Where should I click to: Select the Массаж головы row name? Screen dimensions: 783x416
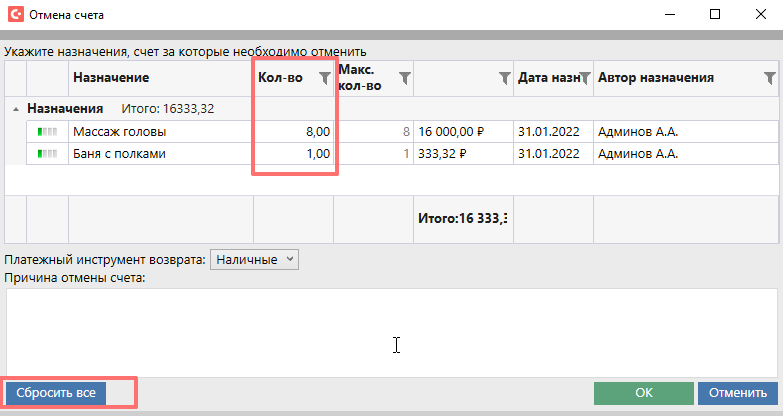(120, 131)
